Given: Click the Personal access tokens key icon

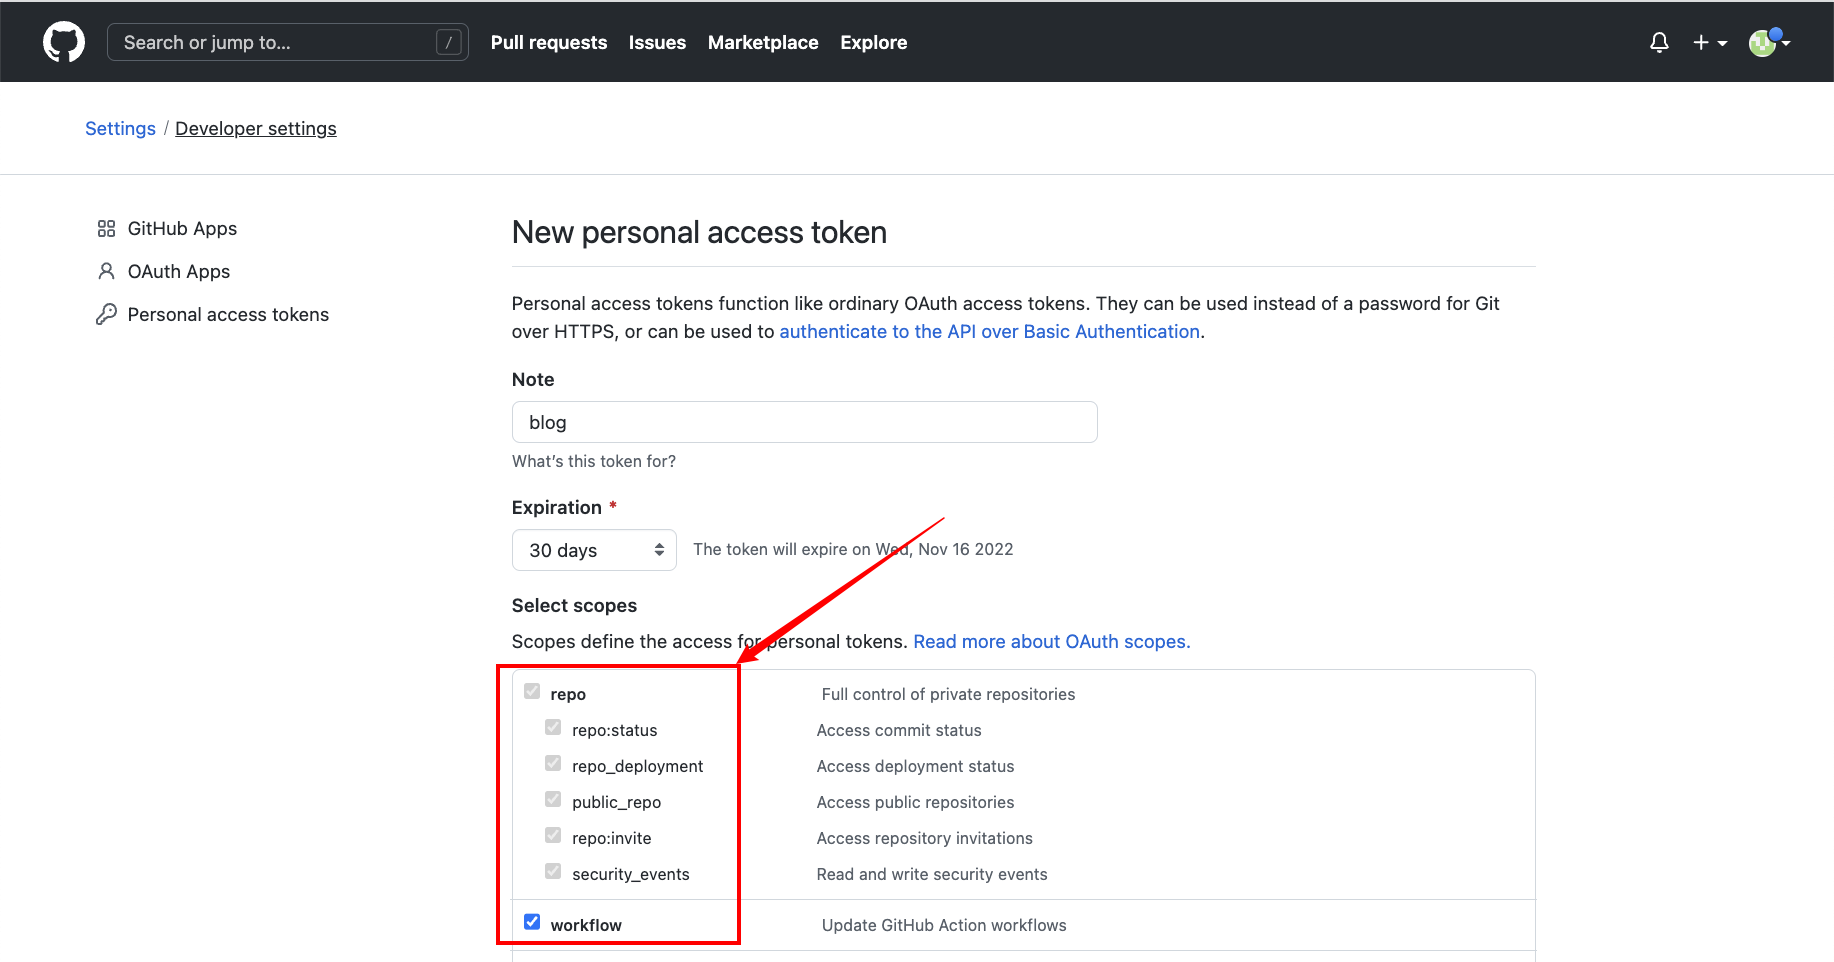Looking at the screenshot, I should [106, 314].
